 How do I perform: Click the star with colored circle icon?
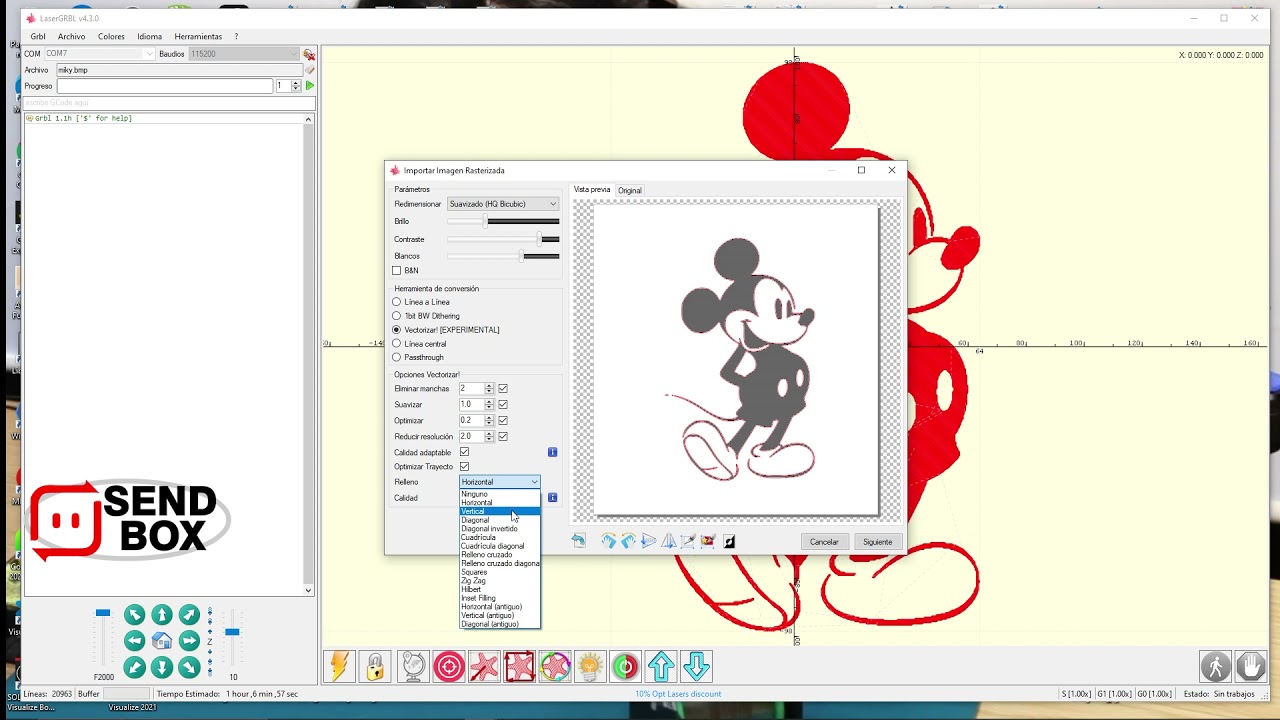[x=555, y=666]
